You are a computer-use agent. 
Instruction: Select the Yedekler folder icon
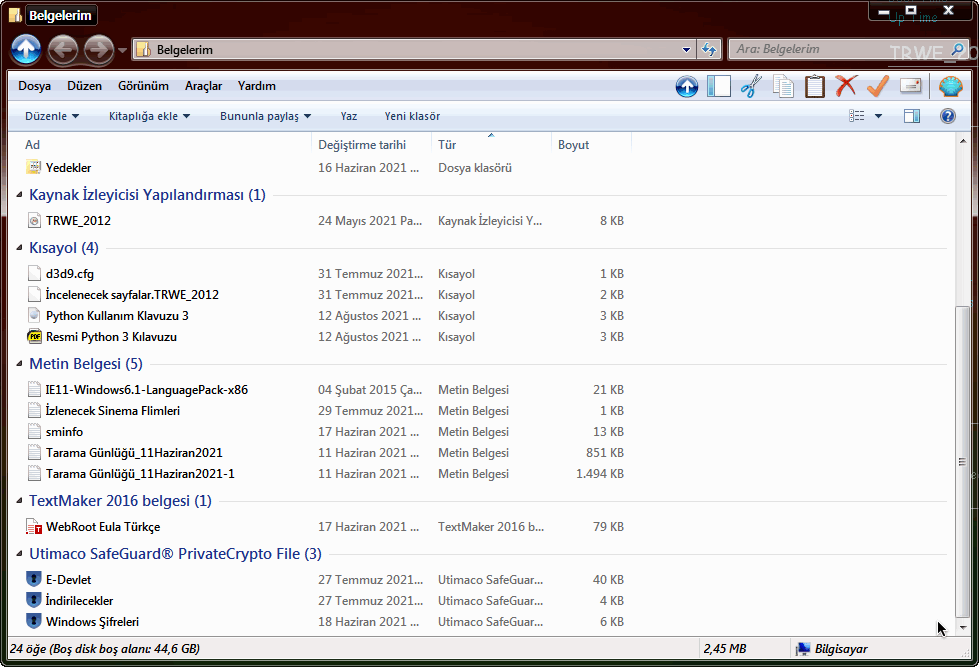34,167
